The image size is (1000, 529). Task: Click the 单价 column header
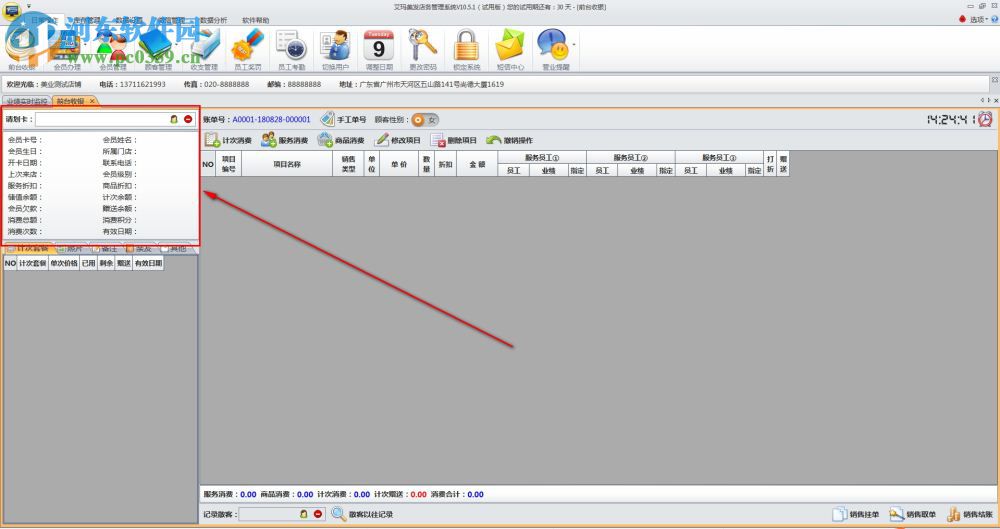(x=399, y=164)
